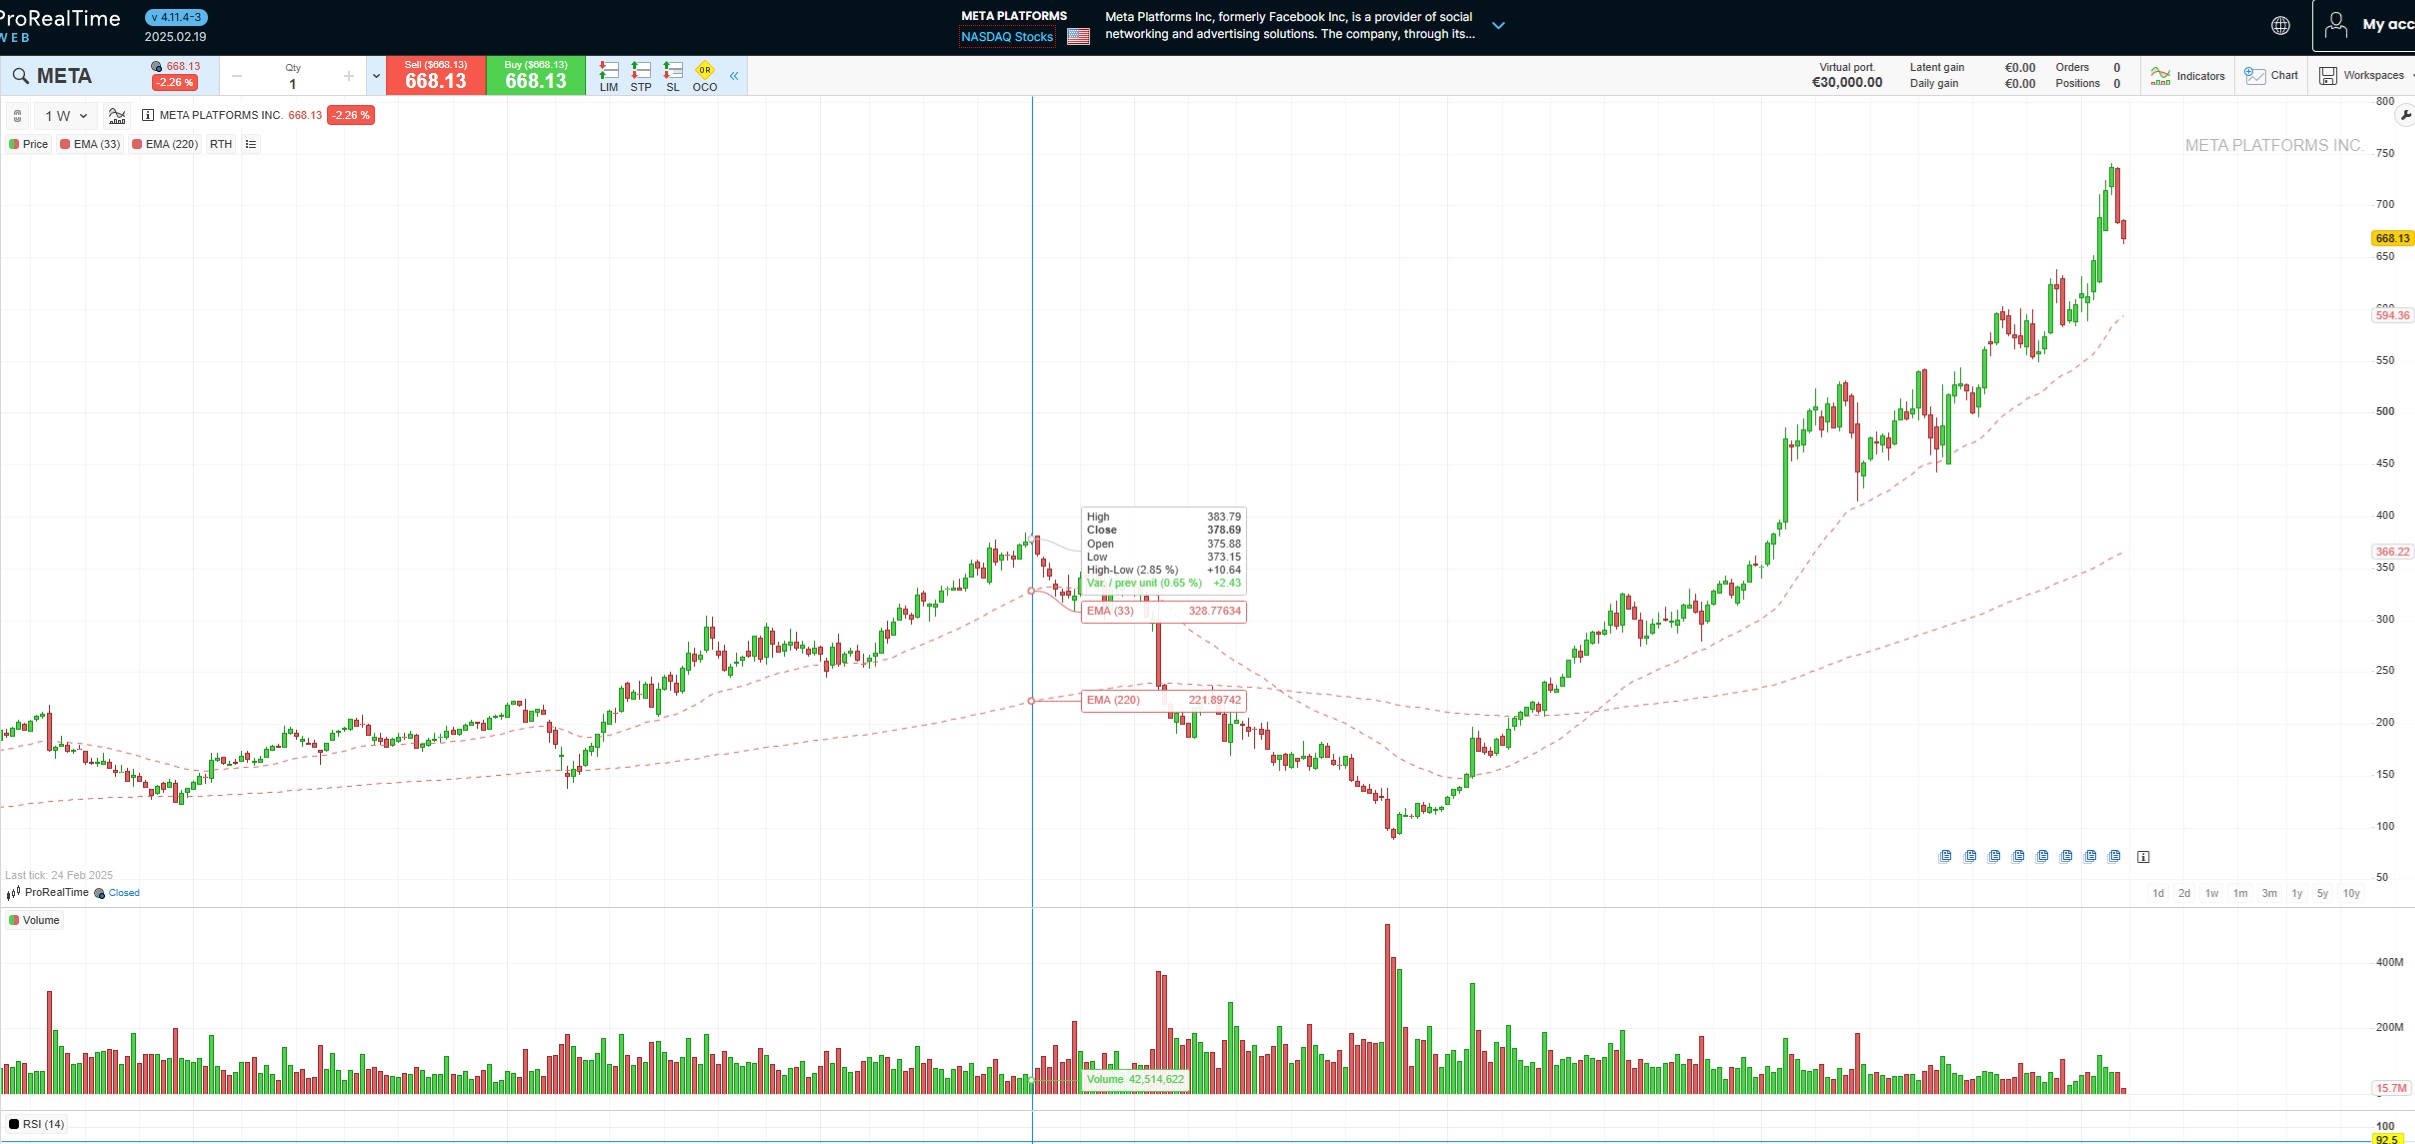Click the green Buy 668.13 button

point(535,76)
